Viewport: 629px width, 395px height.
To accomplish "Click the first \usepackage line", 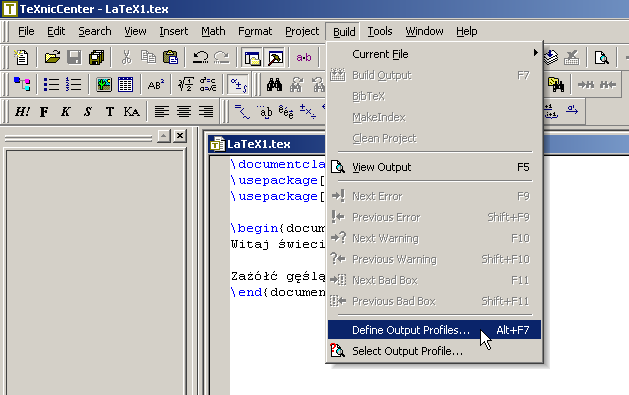I will click(278, 180).
